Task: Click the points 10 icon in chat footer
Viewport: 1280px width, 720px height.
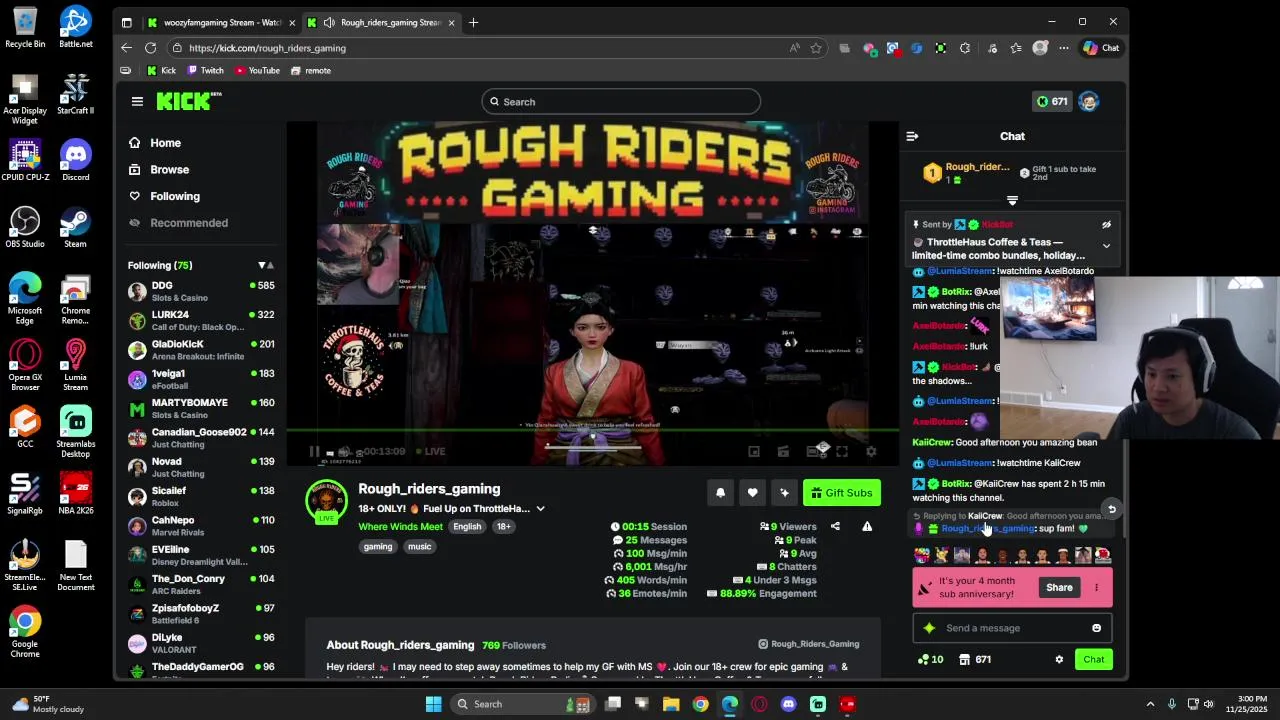Action: [x=930, y=659]
